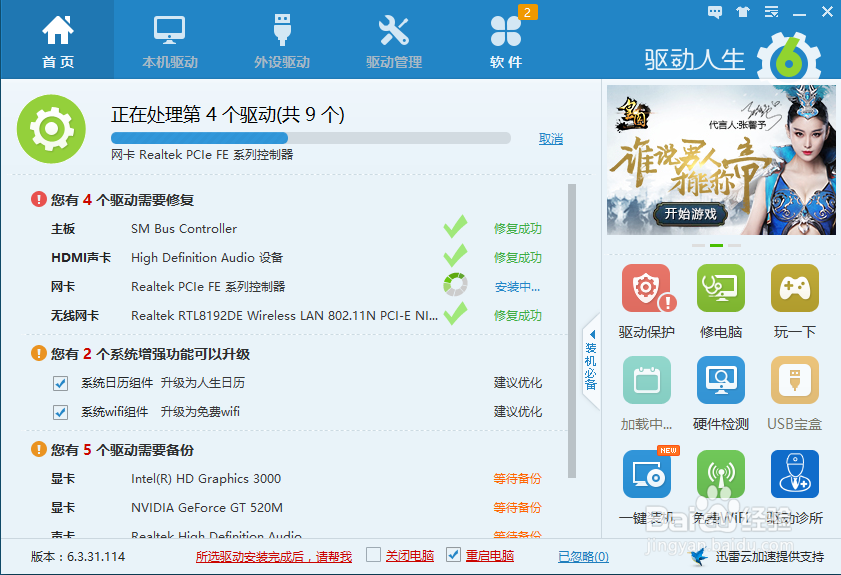Click the version 6.3.31.114 label
Image resolution: width=841 pixels, height=575 pixels.
[x=78, y=557]
